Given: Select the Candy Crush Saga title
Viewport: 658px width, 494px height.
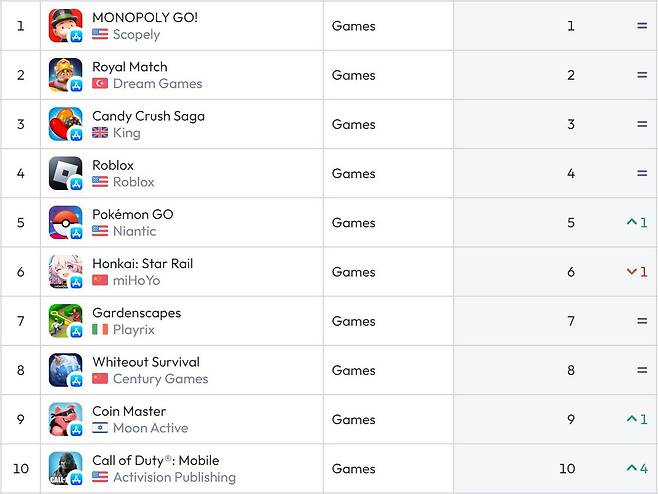Looking at the screenshot, I should tap(148, 116).
